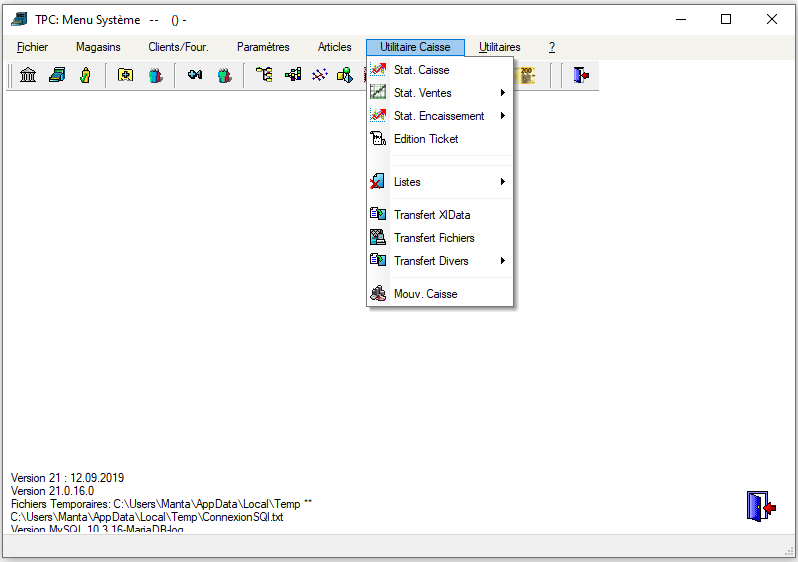Click the yellow person toolbar icon
Image resolution: width=798 pixels, height=562 pixels.
[x=86, y=75]
